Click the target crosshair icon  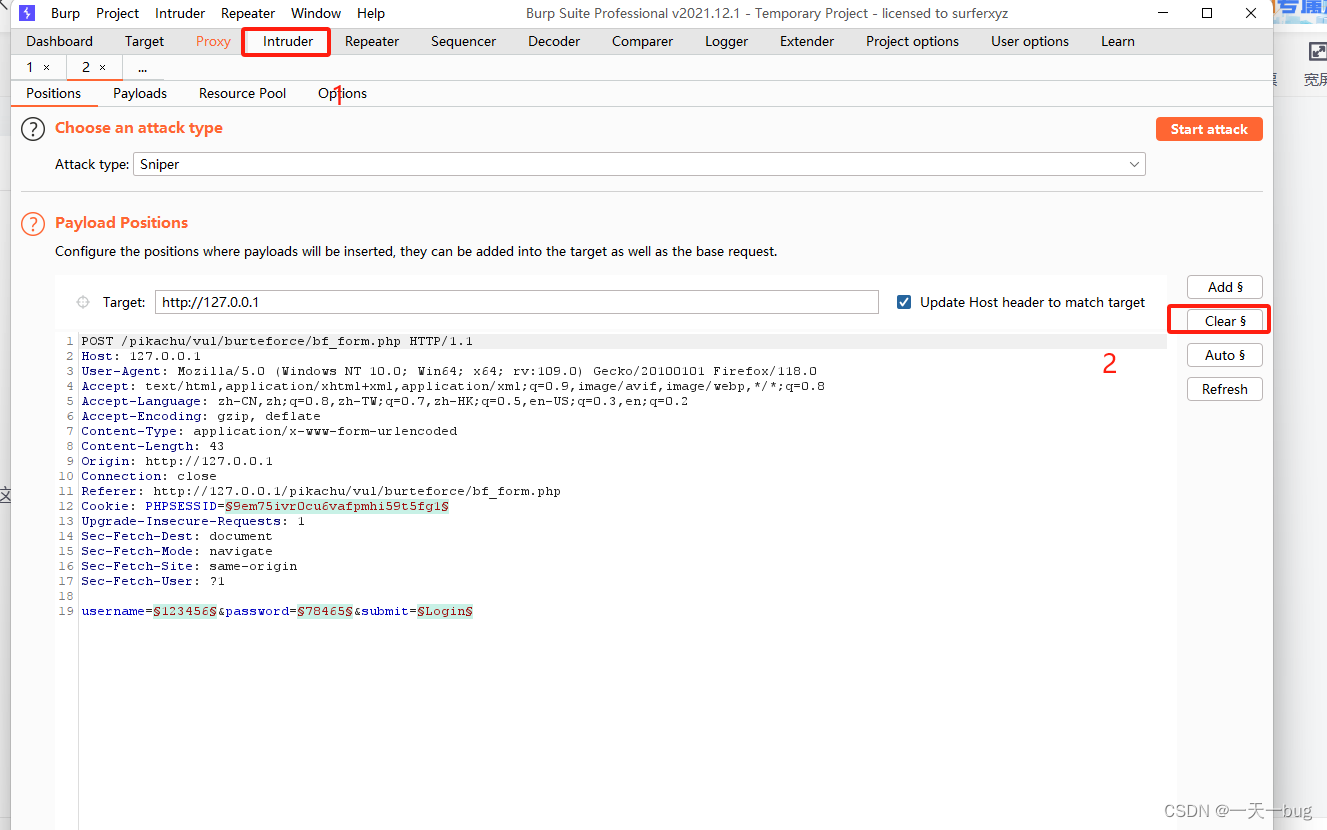click(x=83, y=302)
